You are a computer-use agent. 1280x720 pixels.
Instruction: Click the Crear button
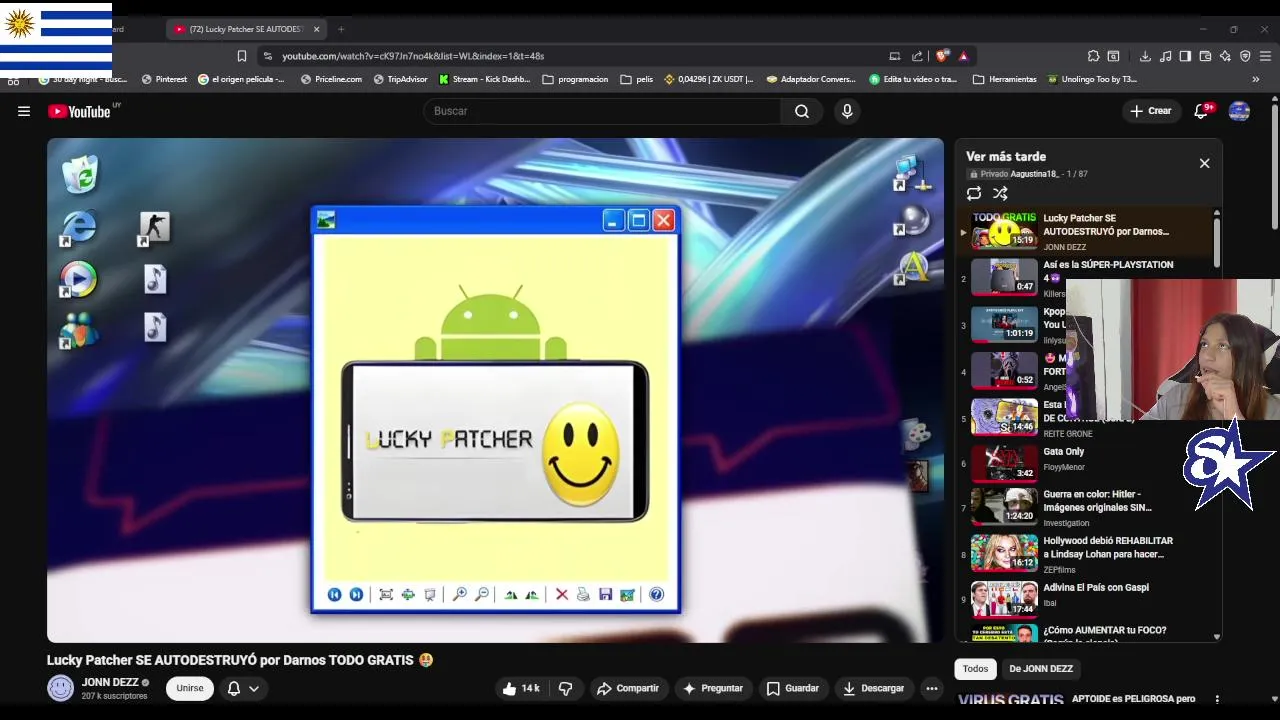click(x=1150, y=111)
